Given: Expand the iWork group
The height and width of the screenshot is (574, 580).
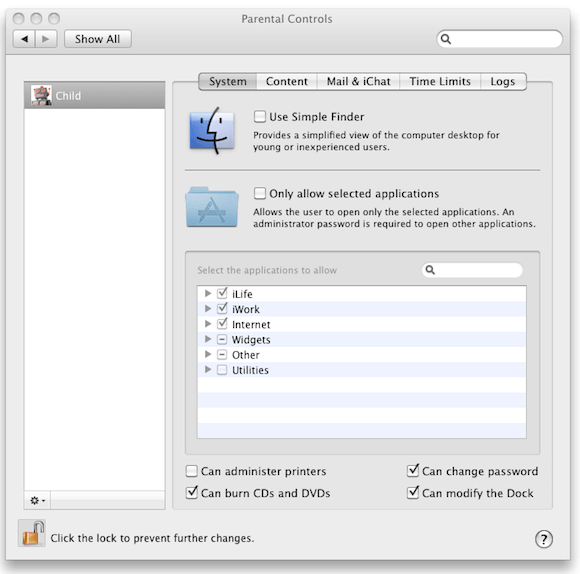Looking at the screenshot, I should [208, 308].
